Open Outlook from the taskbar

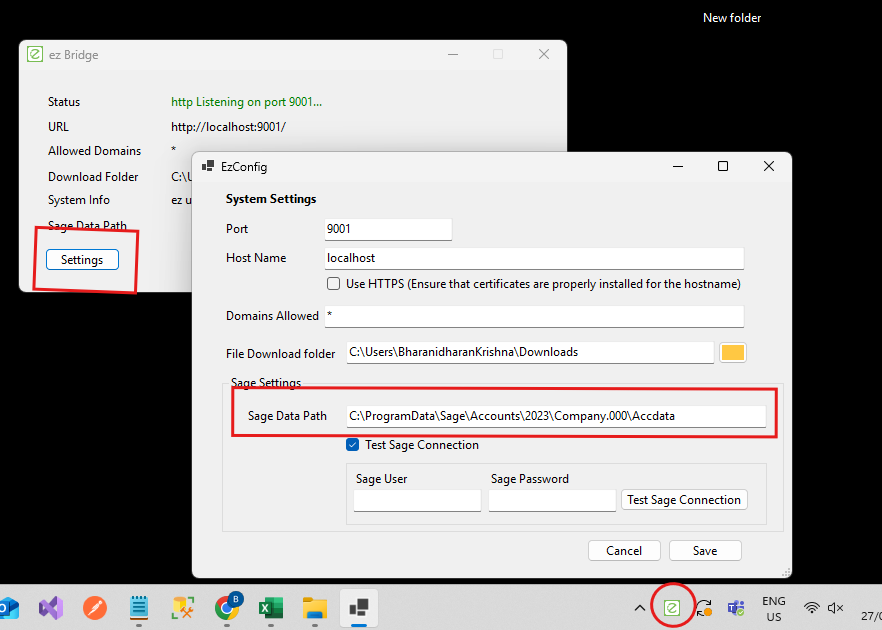tap(9, 608)
